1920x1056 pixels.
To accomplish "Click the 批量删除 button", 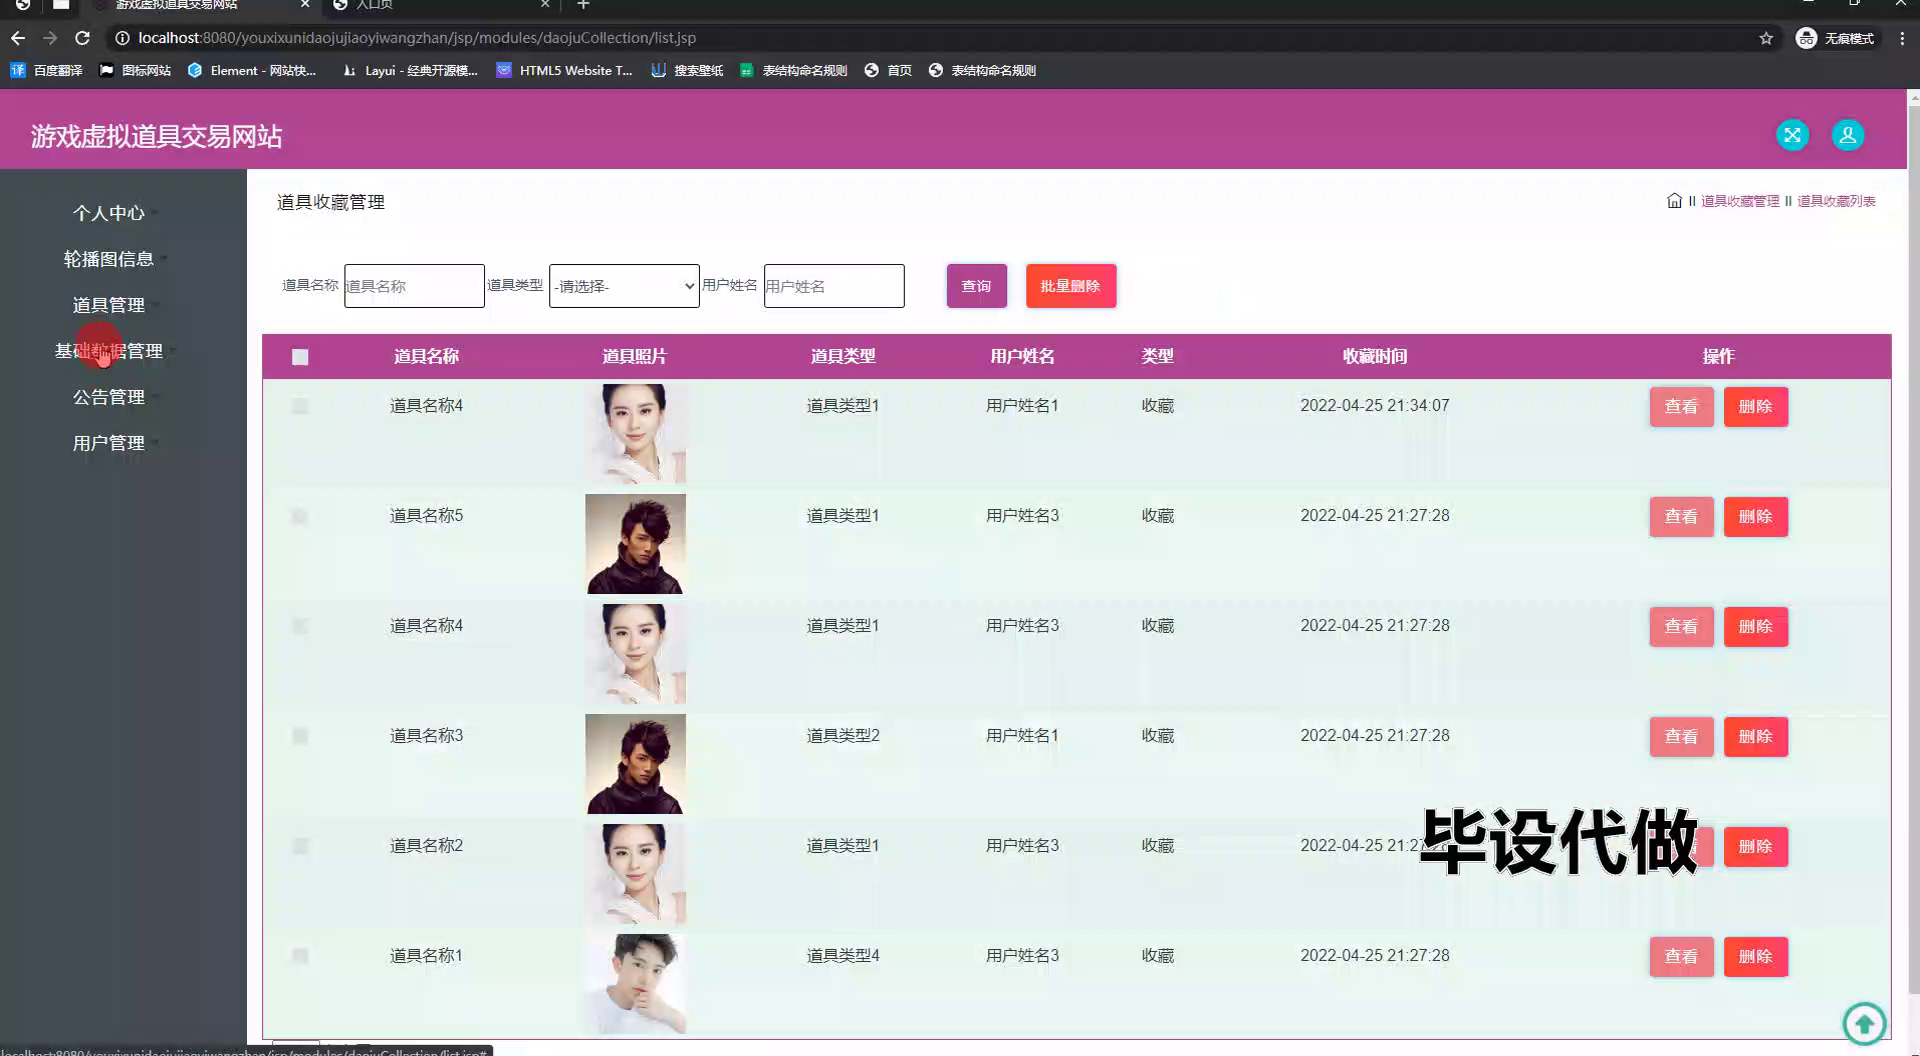I will pos(1071,286).
